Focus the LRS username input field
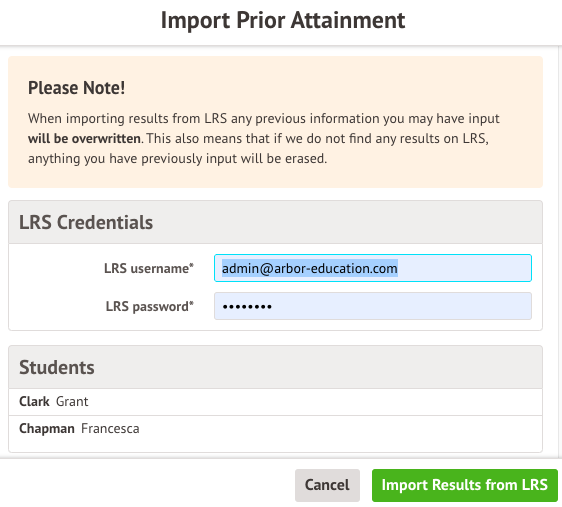 coord(373,268)
